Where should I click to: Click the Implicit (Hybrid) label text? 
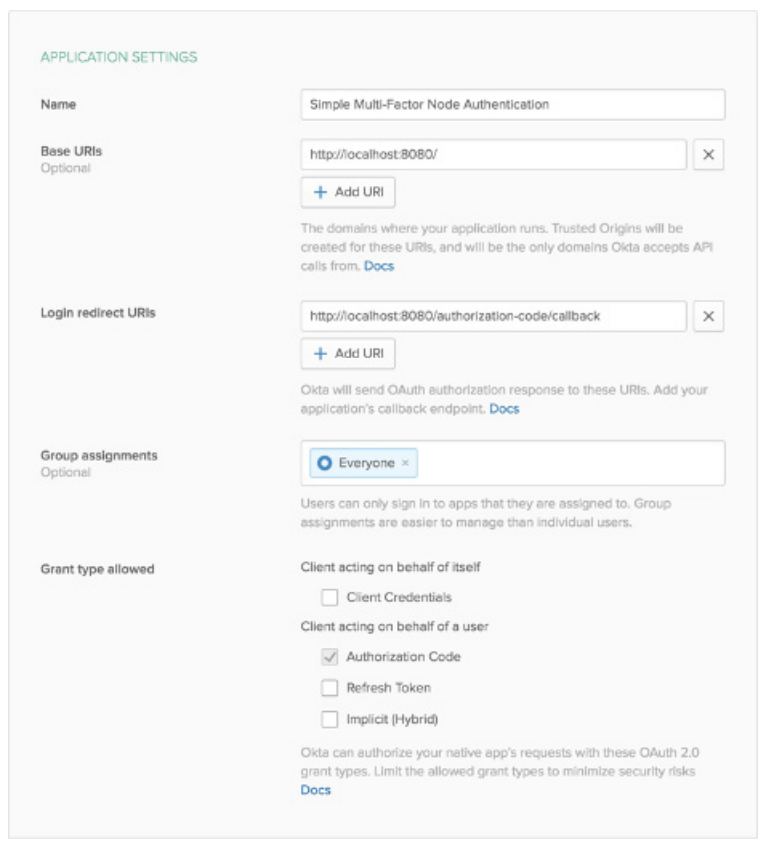pyautogui.click(x=392, y=719)
